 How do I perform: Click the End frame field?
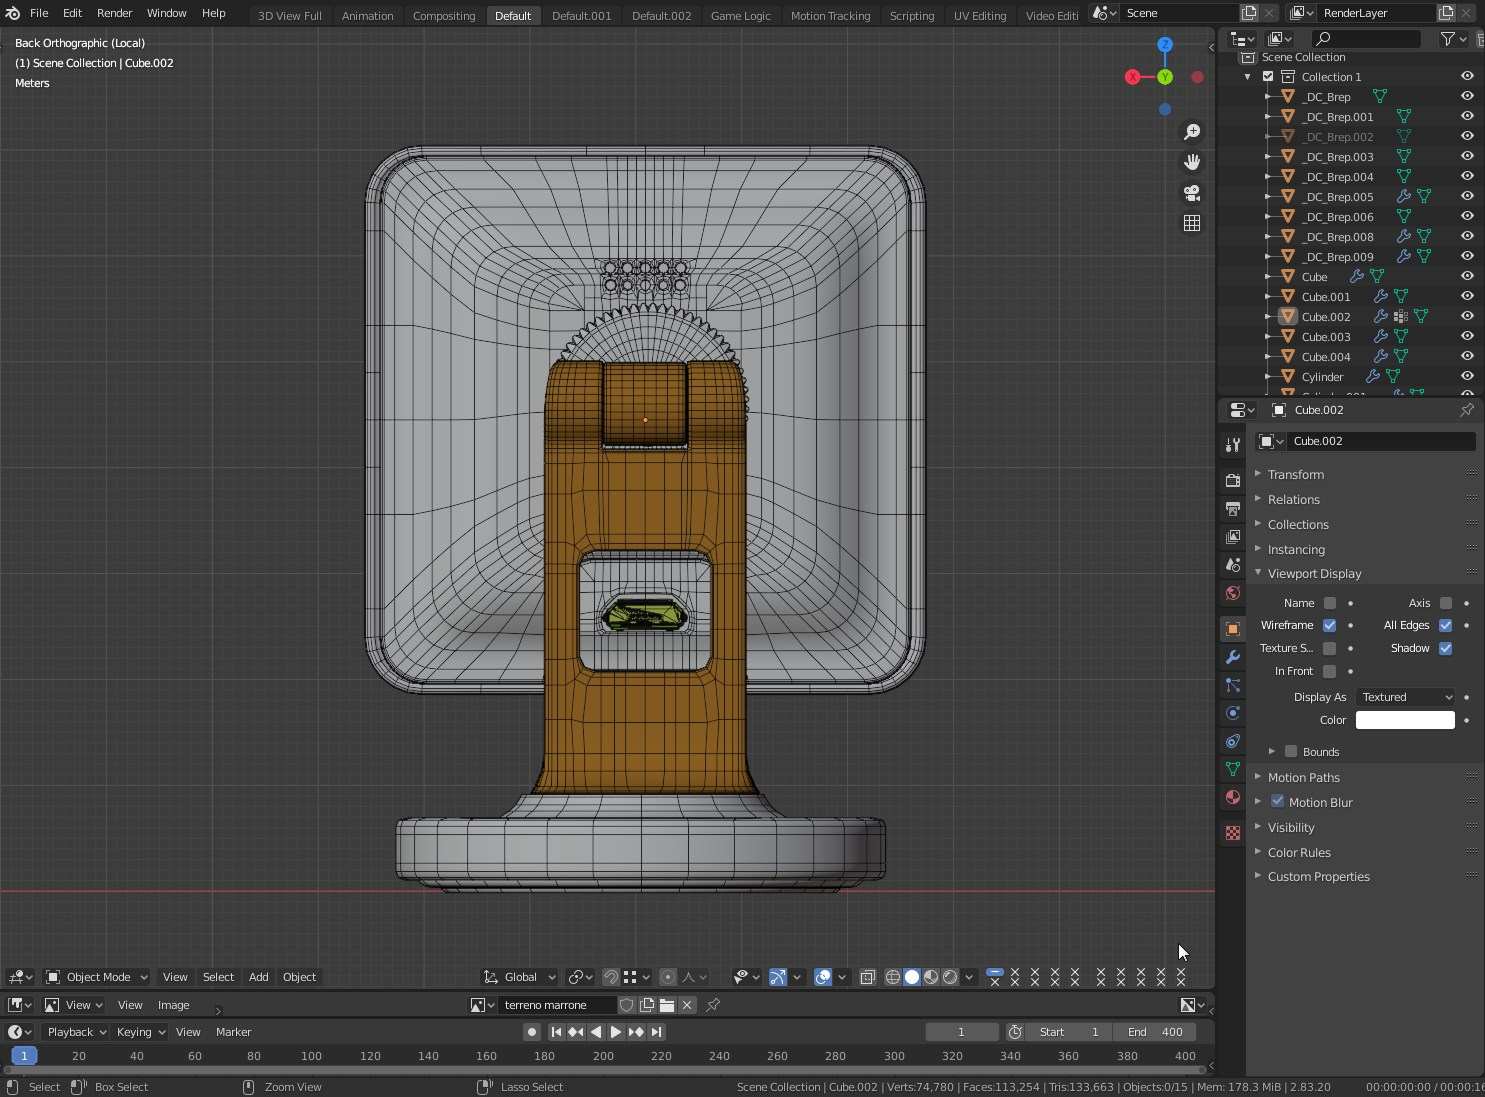click(1157, 1032)
